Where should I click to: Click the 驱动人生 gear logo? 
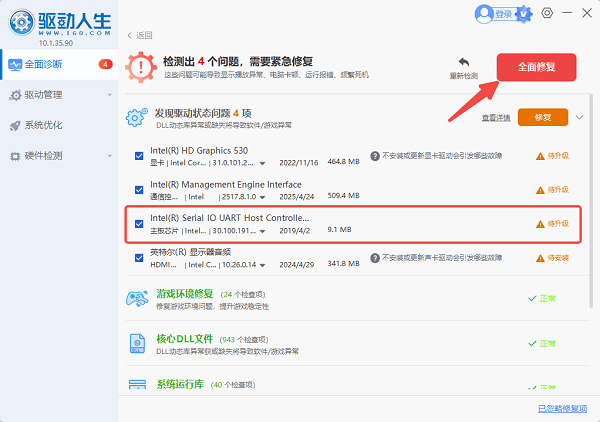pos(21,22)
